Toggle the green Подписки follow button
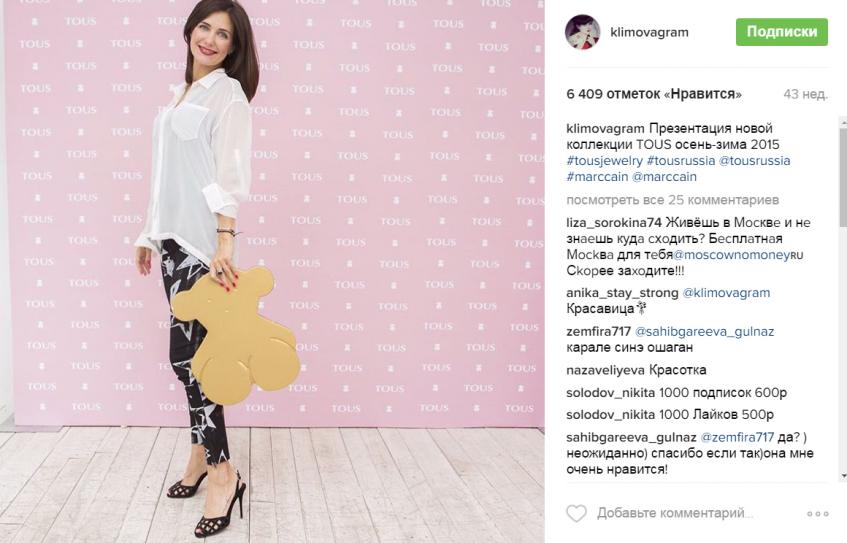 pos(782,32)
